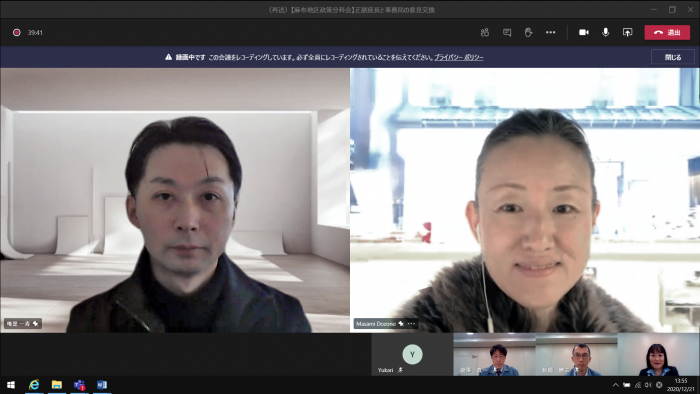Toggle the camera on or off
This screenshot has height=394, width=700.
(583, 32)
